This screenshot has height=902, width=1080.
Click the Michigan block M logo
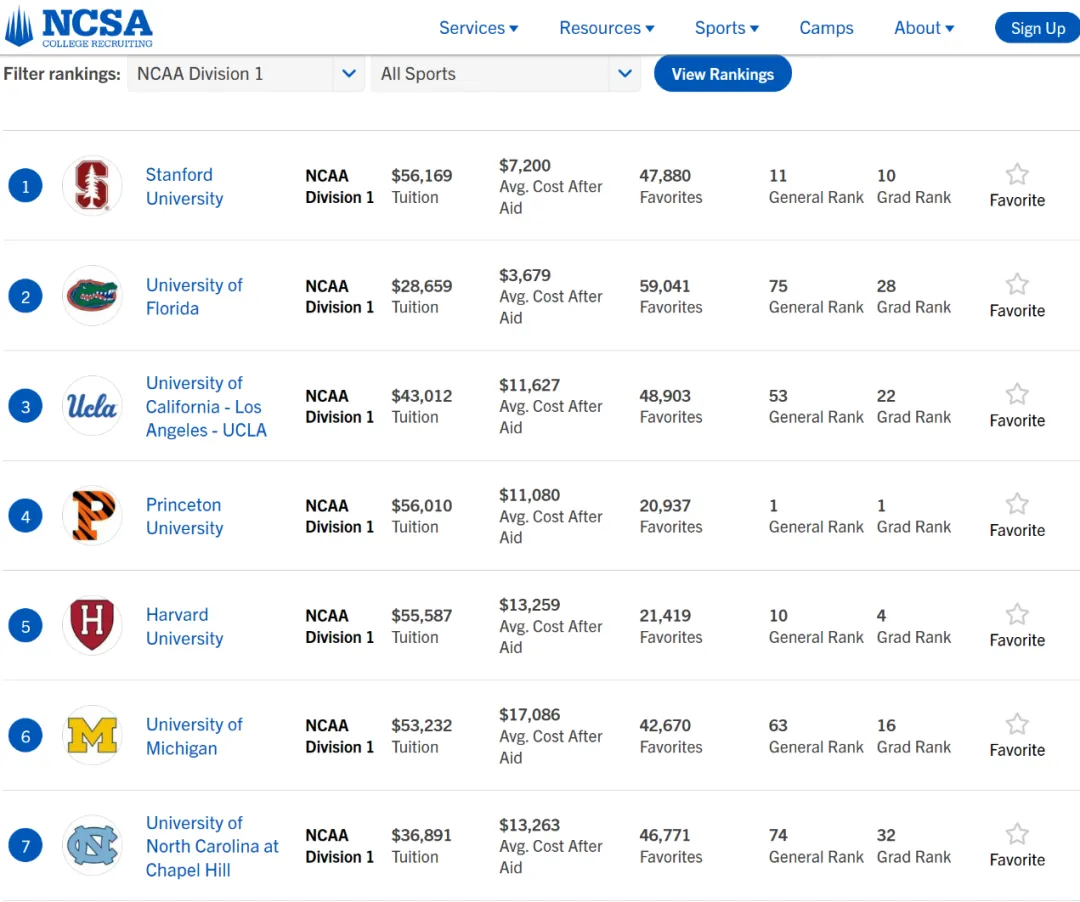[x=92, y=735]
